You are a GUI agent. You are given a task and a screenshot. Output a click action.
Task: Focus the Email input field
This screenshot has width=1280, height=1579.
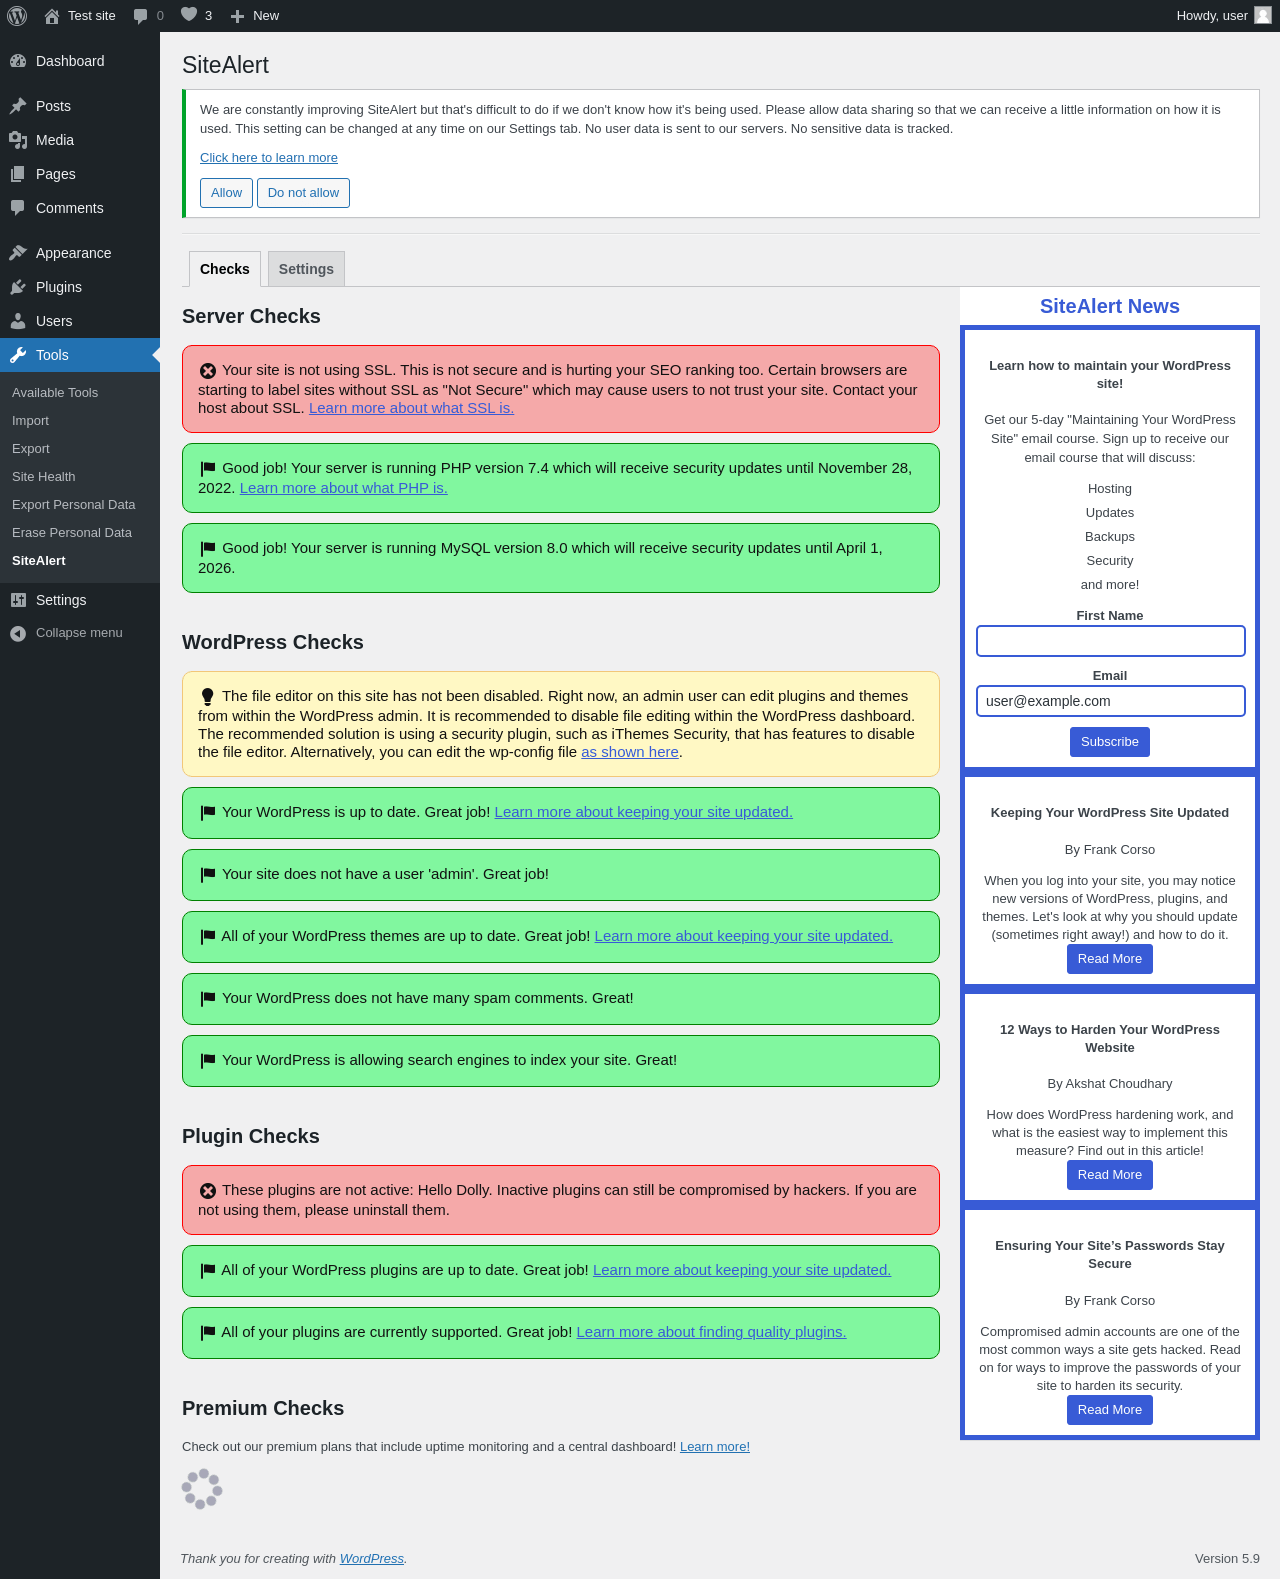pyautogui.click(x=1110, y=701)
